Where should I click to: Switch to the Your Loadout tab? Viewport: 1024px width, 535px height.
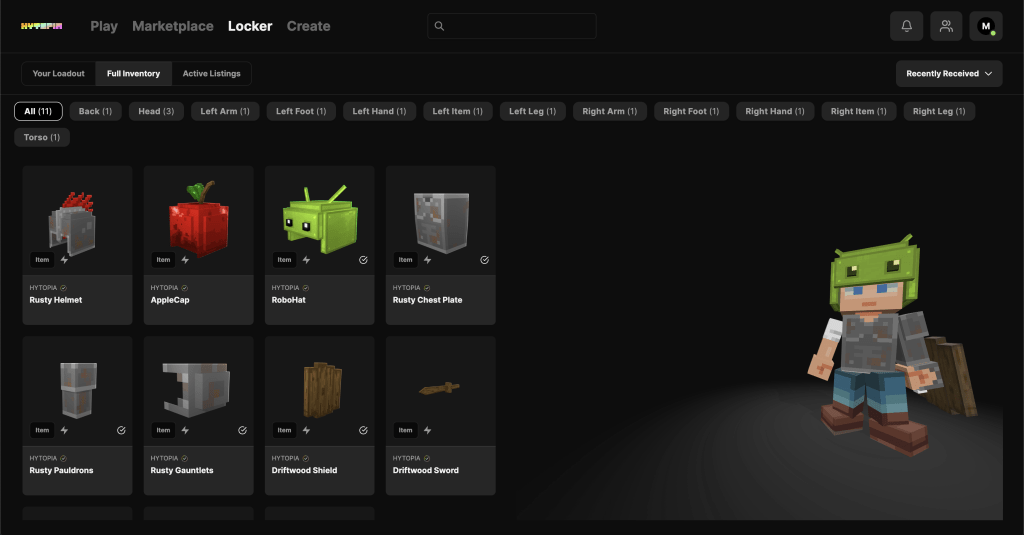coord(59,74)
